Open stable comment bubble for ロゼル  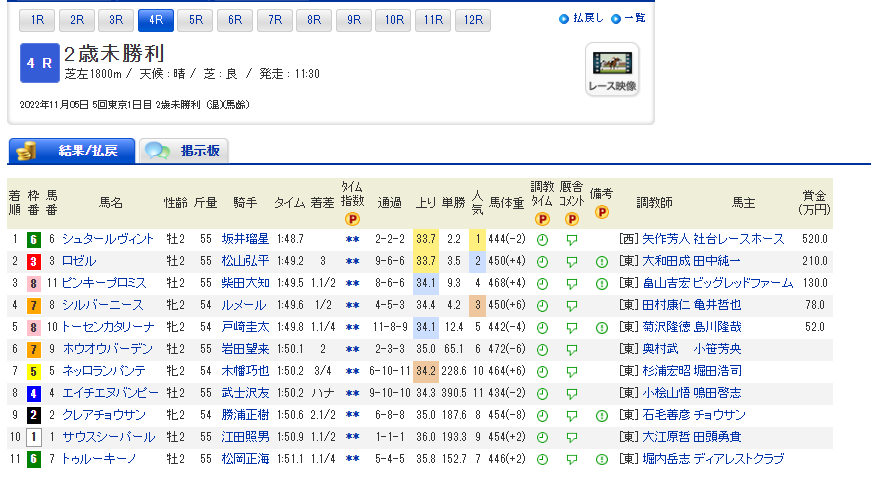click(572, 262)
